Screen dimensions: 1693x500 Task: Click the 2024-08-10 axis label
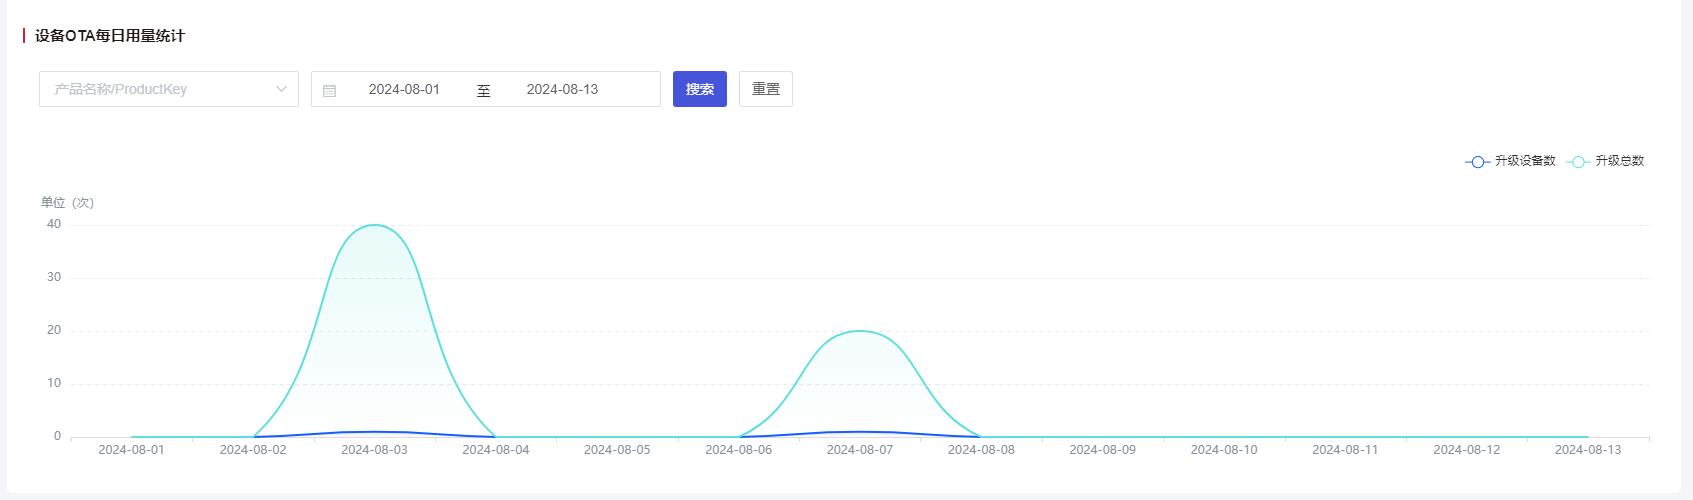click(x=1224, y=450)
